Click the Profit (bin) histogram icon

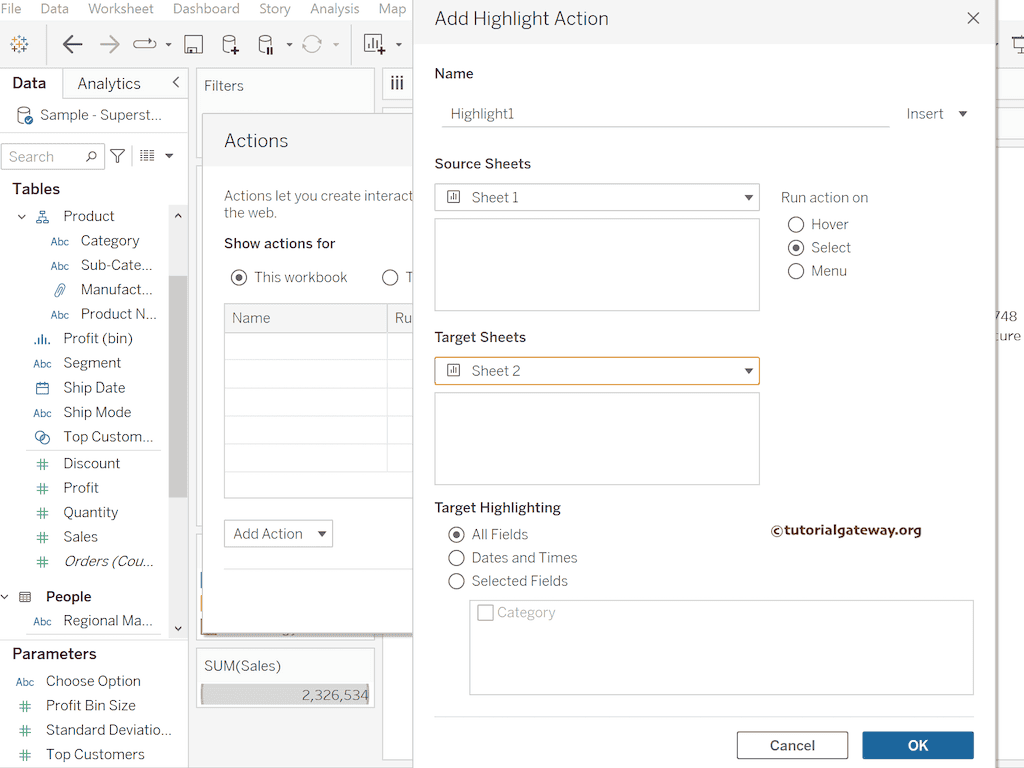click(42, 339)
